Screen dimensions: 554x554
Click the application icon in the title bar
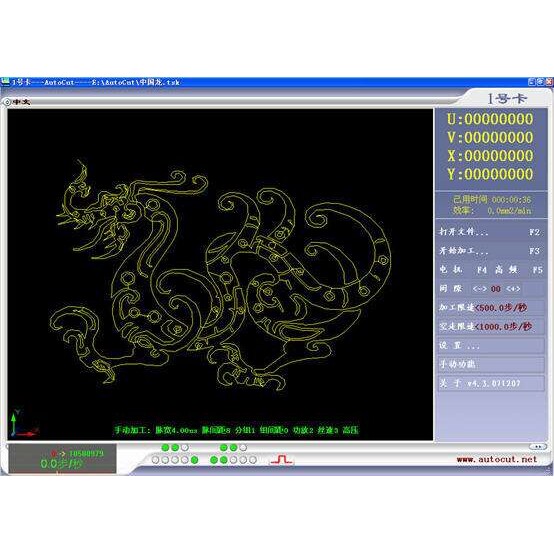pos(5,82)
